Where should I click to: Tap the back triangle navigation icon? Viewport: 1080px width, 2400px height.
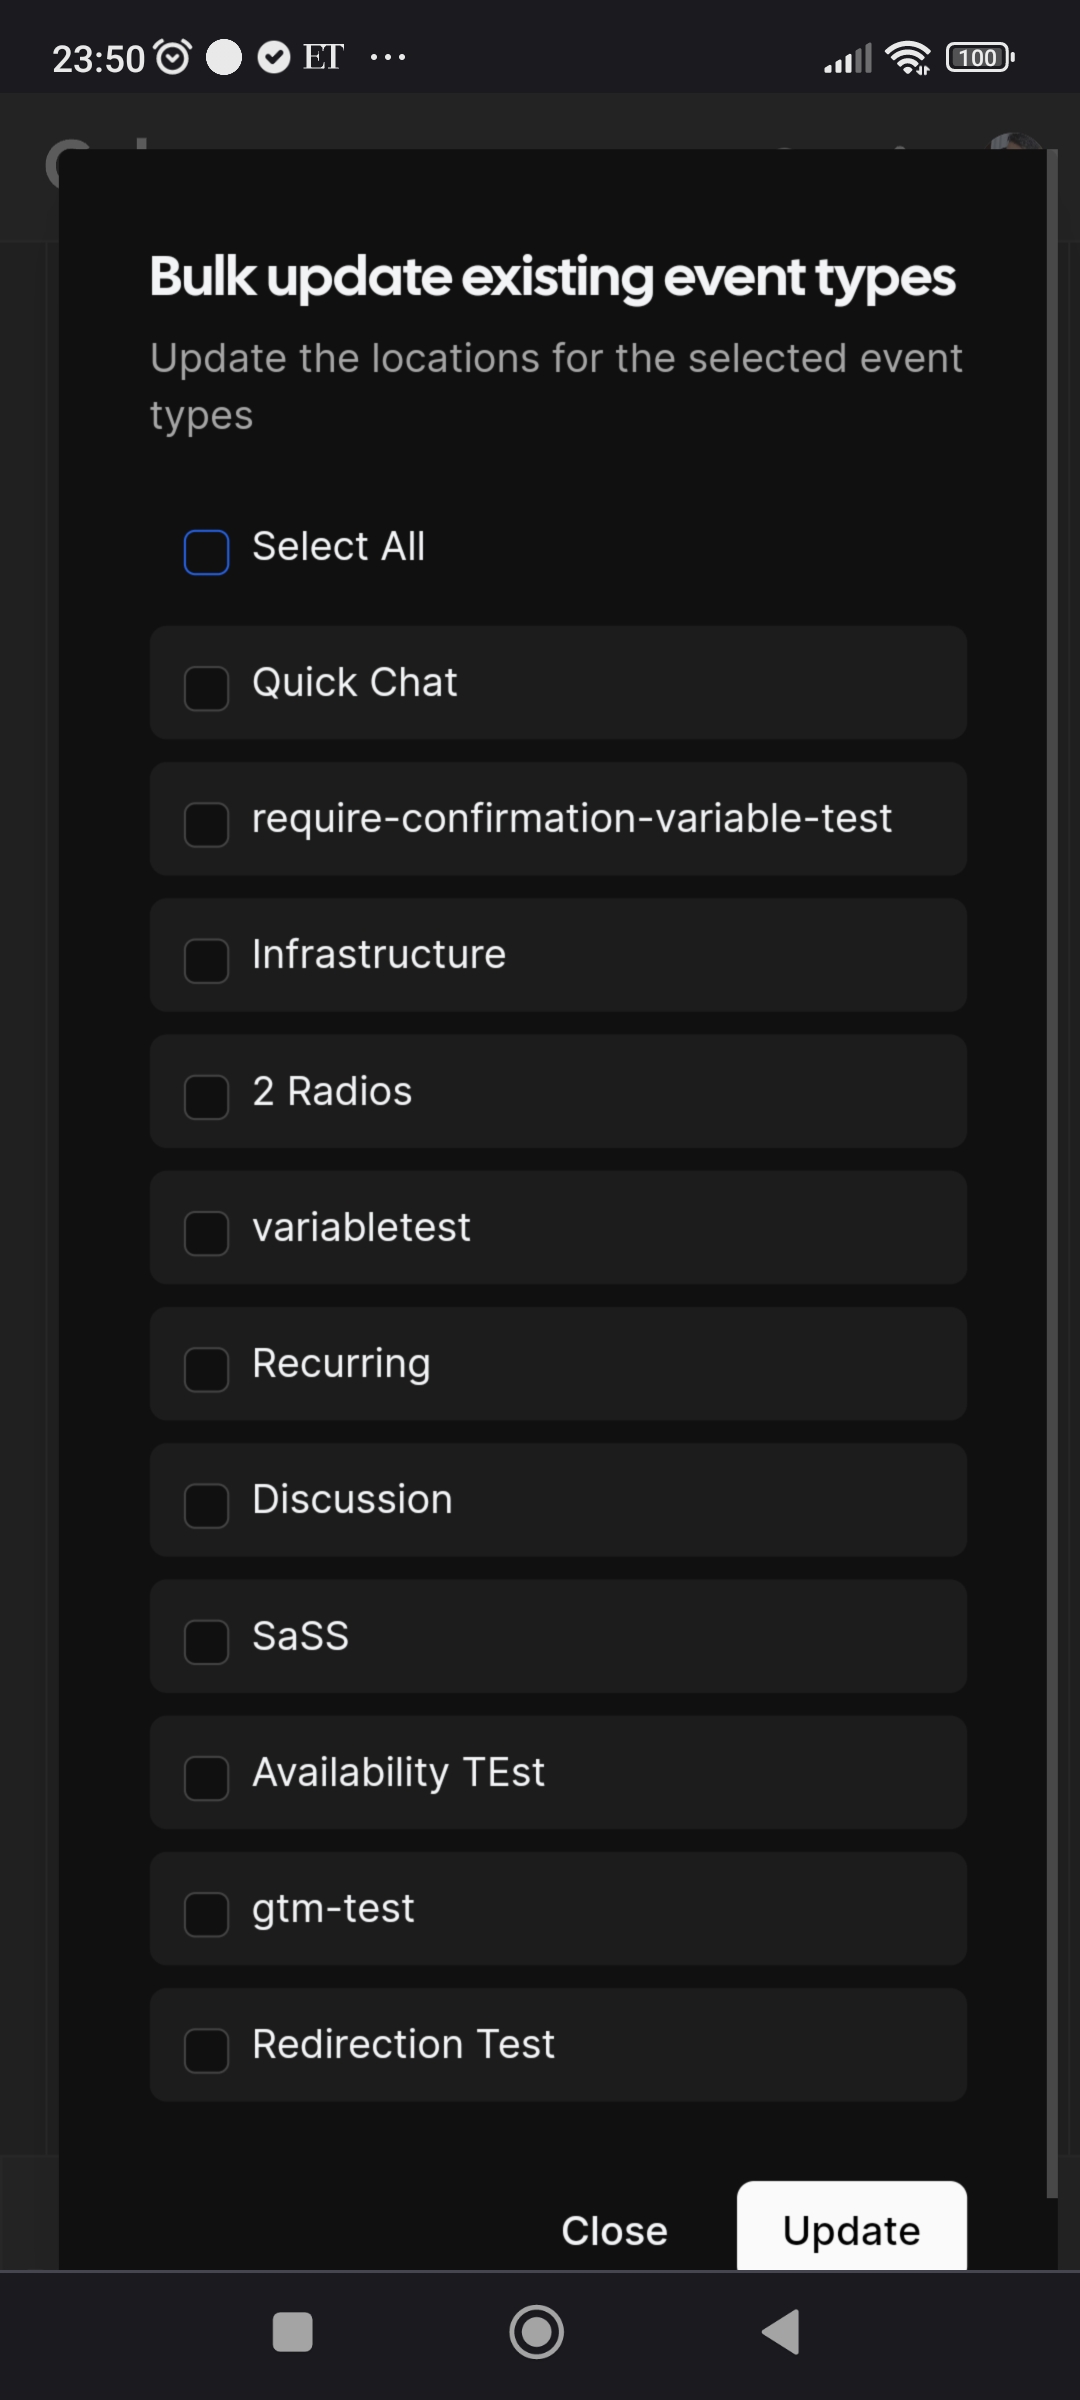click(x=782, y=2333)
